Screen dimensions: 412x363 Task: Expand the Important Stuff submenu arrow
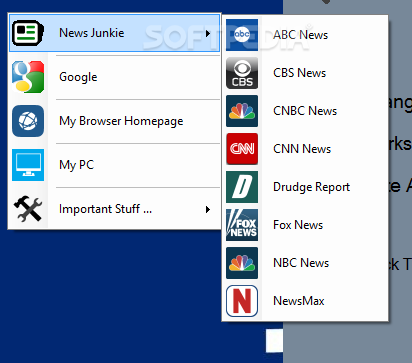point(208,209)
